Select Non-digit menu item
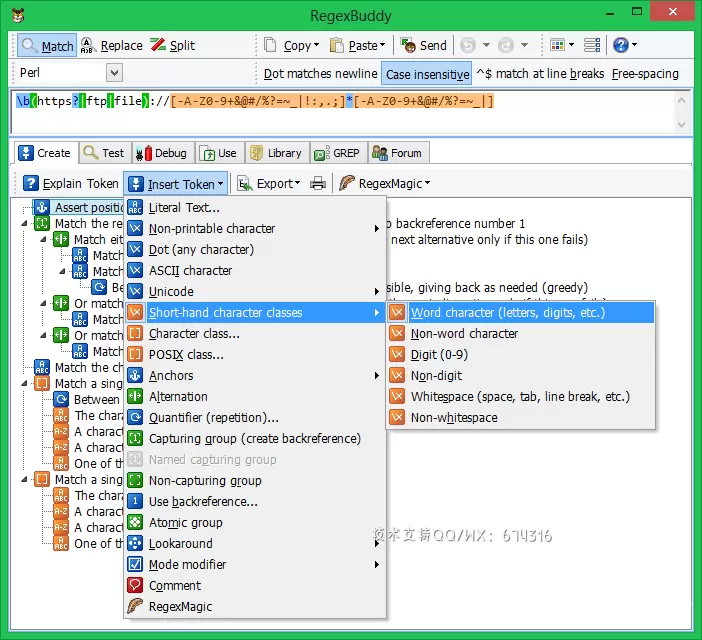The image size is (702, 640). pos(521,375)
